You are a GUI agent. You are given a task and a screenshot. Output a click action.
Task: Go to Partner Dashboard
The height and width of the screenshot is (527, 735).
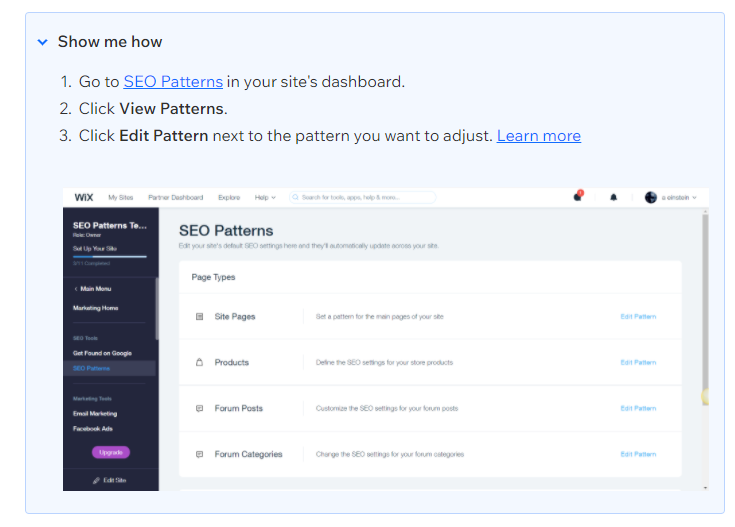coord(176,197)
